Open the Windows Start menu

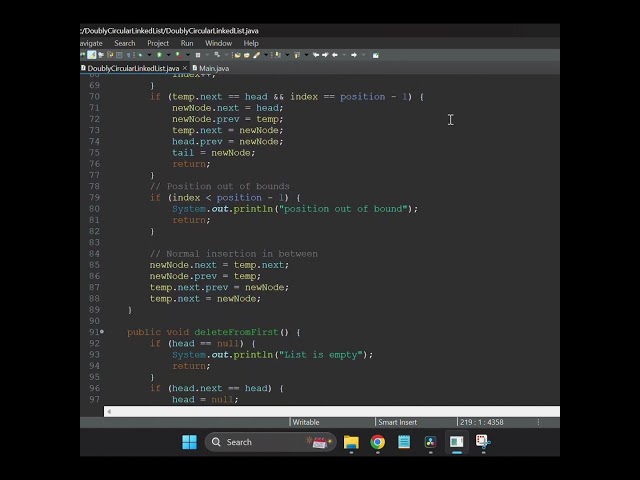189,442
